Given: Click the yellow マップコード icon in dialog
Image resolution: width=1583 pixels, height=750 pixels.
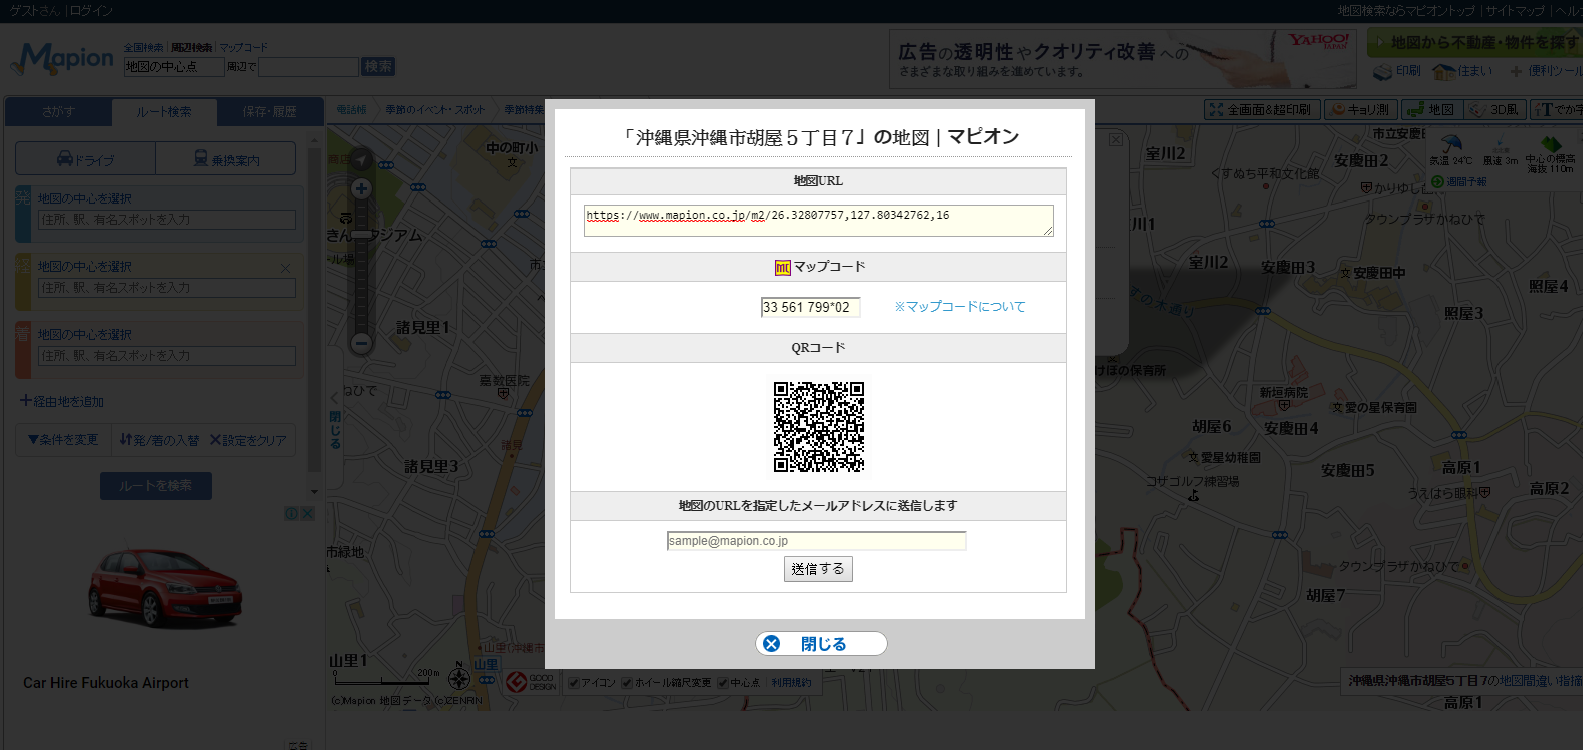Looking at the screenshot, I should [782, 267].
